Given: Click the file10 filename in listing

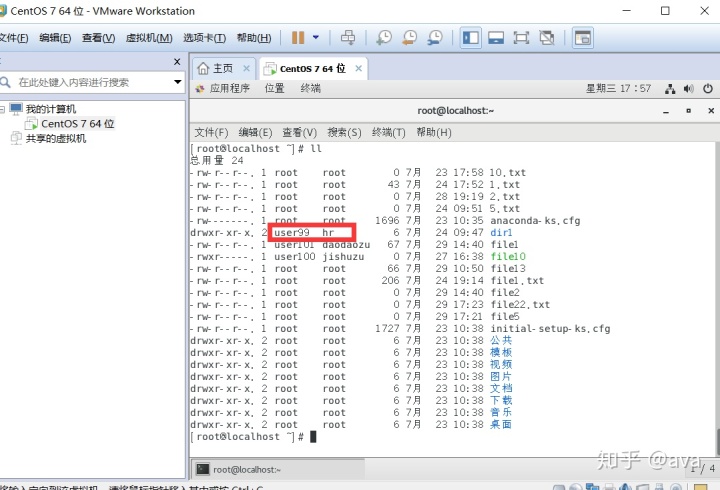Looking at the screenshot, I should pyautogui.click(x=508, y=257).
